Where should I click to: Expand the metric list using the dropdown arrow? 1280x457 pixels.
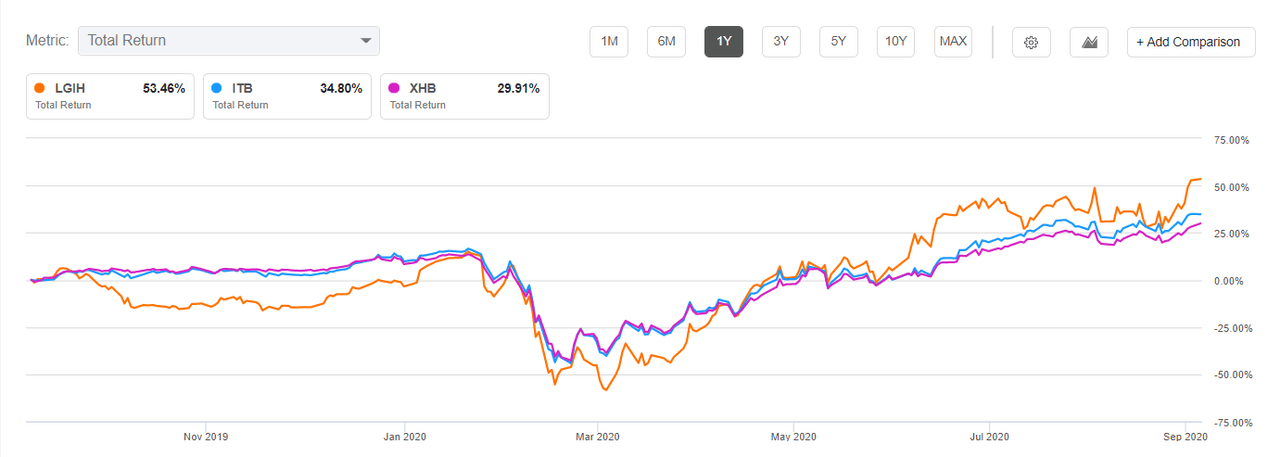point(365,41)
